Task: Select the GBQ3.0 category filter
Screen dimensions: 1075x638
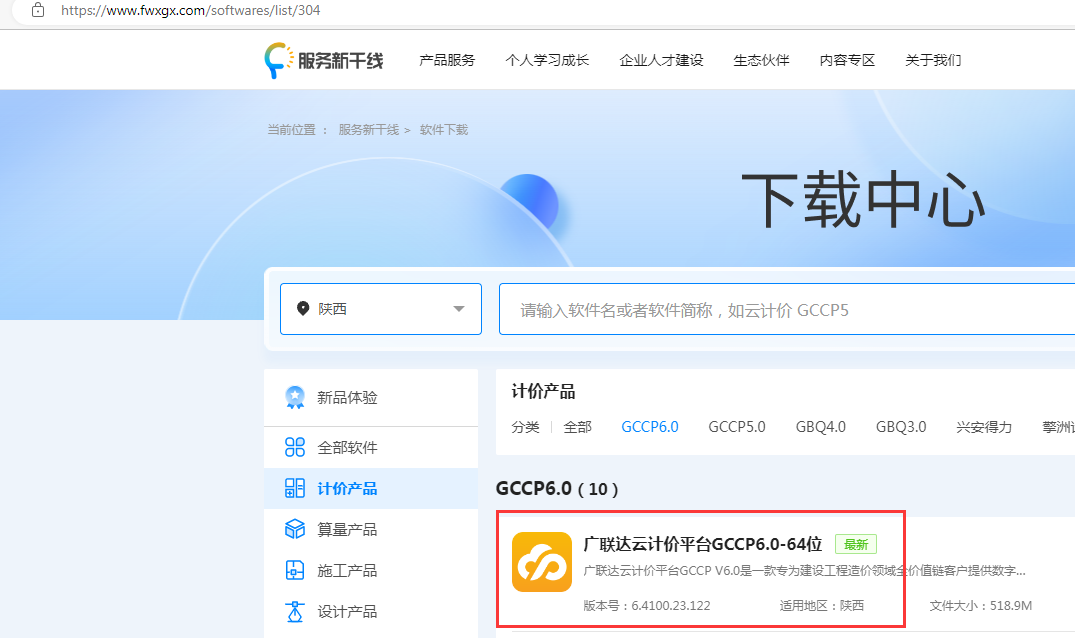Action: 901,427
